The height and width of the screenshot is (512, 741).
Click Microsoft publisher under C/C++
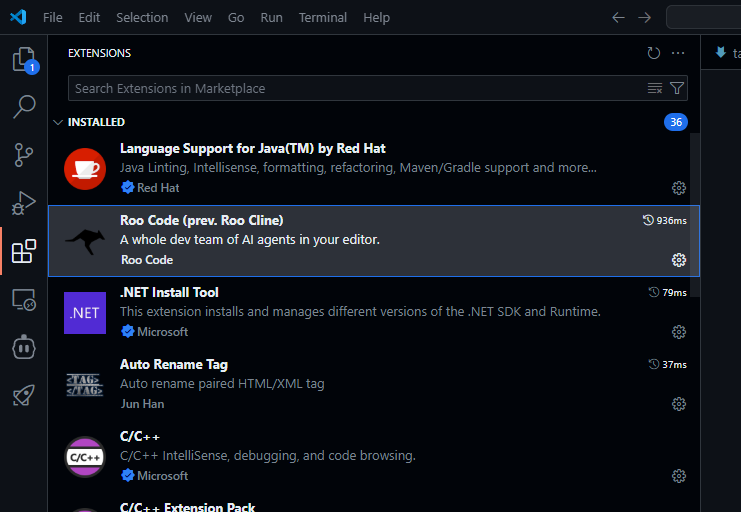162,476
